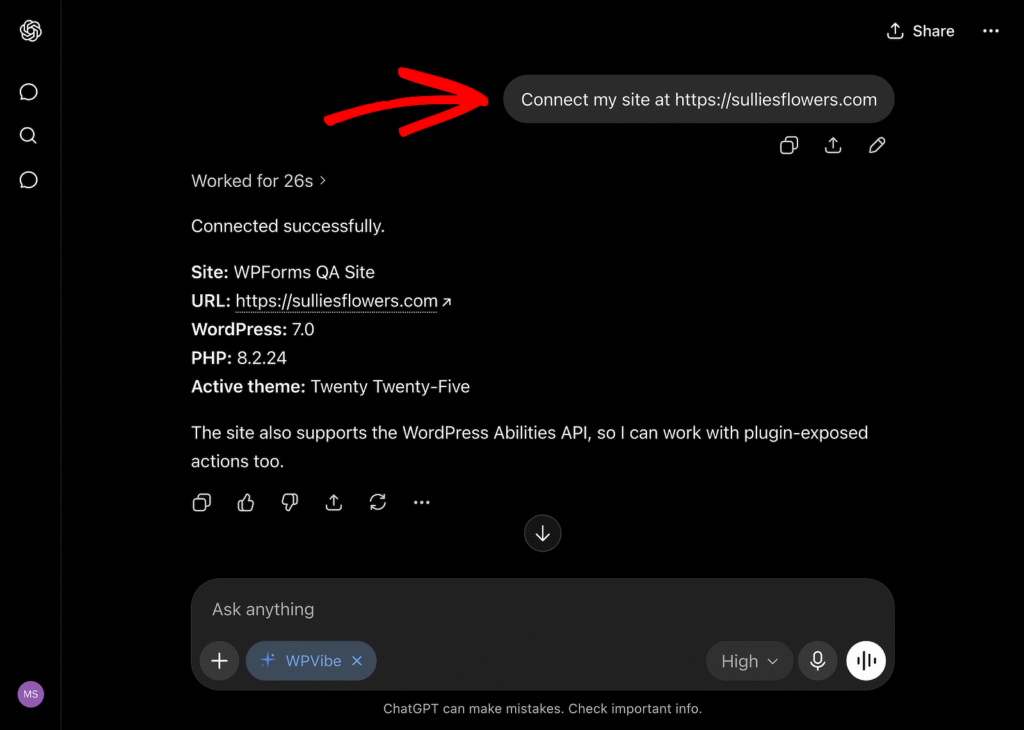
Task: Remove the WPVibe chip with X
Action: [x=357, y=661]
